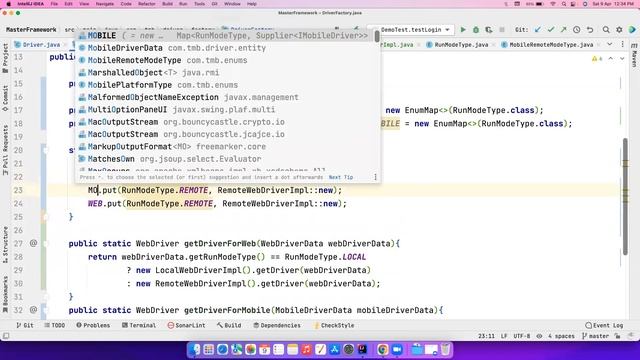Change LF line separator in status bar
This screenshot has width=640, height=360.
[504, 336]
